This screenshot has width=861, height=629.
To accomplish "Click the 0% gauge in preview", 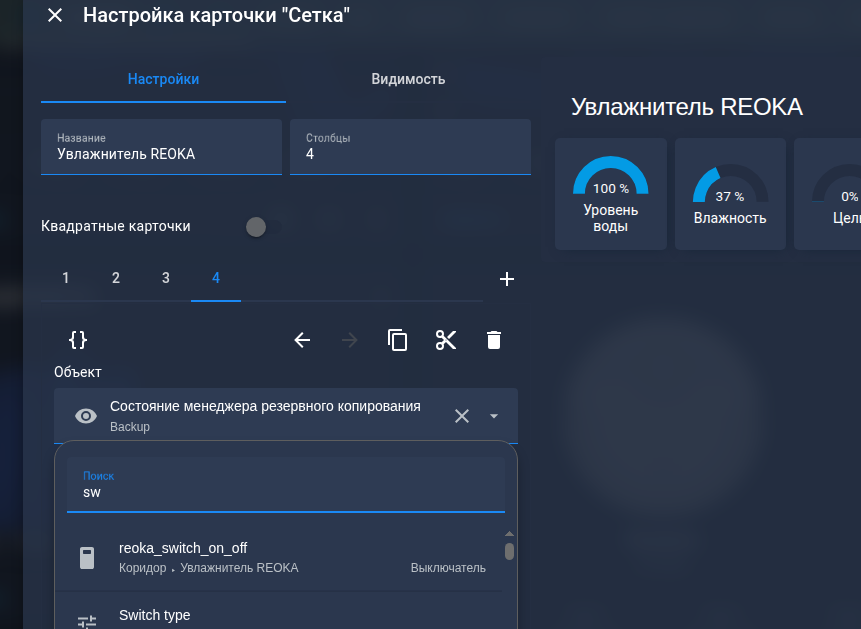I will pyautogui.click(x=837, y=183).
